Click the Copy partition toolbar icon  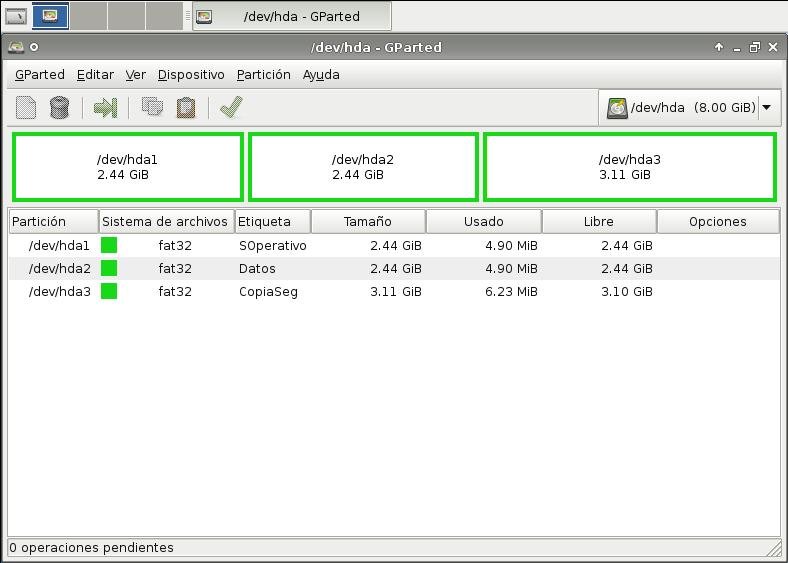(x=152, y=107)
